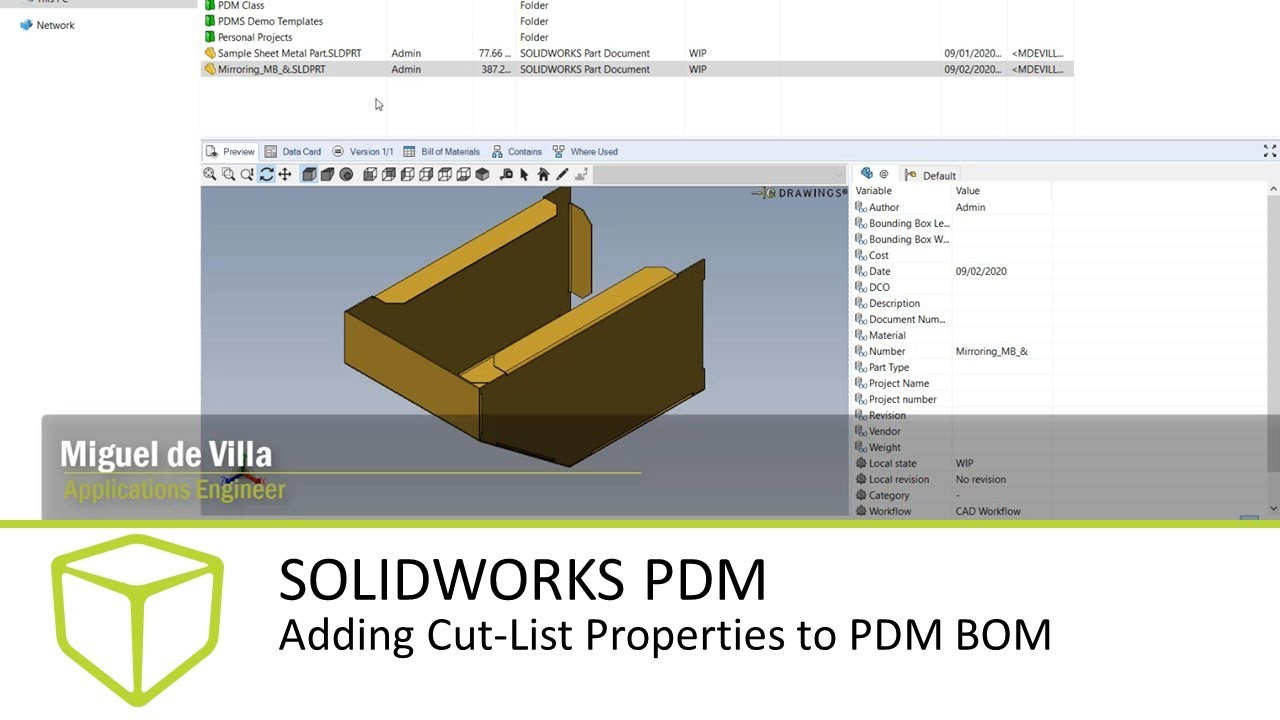
Task: Set the fifth view-orientation cube icon
Action: (x=444, y=174)
